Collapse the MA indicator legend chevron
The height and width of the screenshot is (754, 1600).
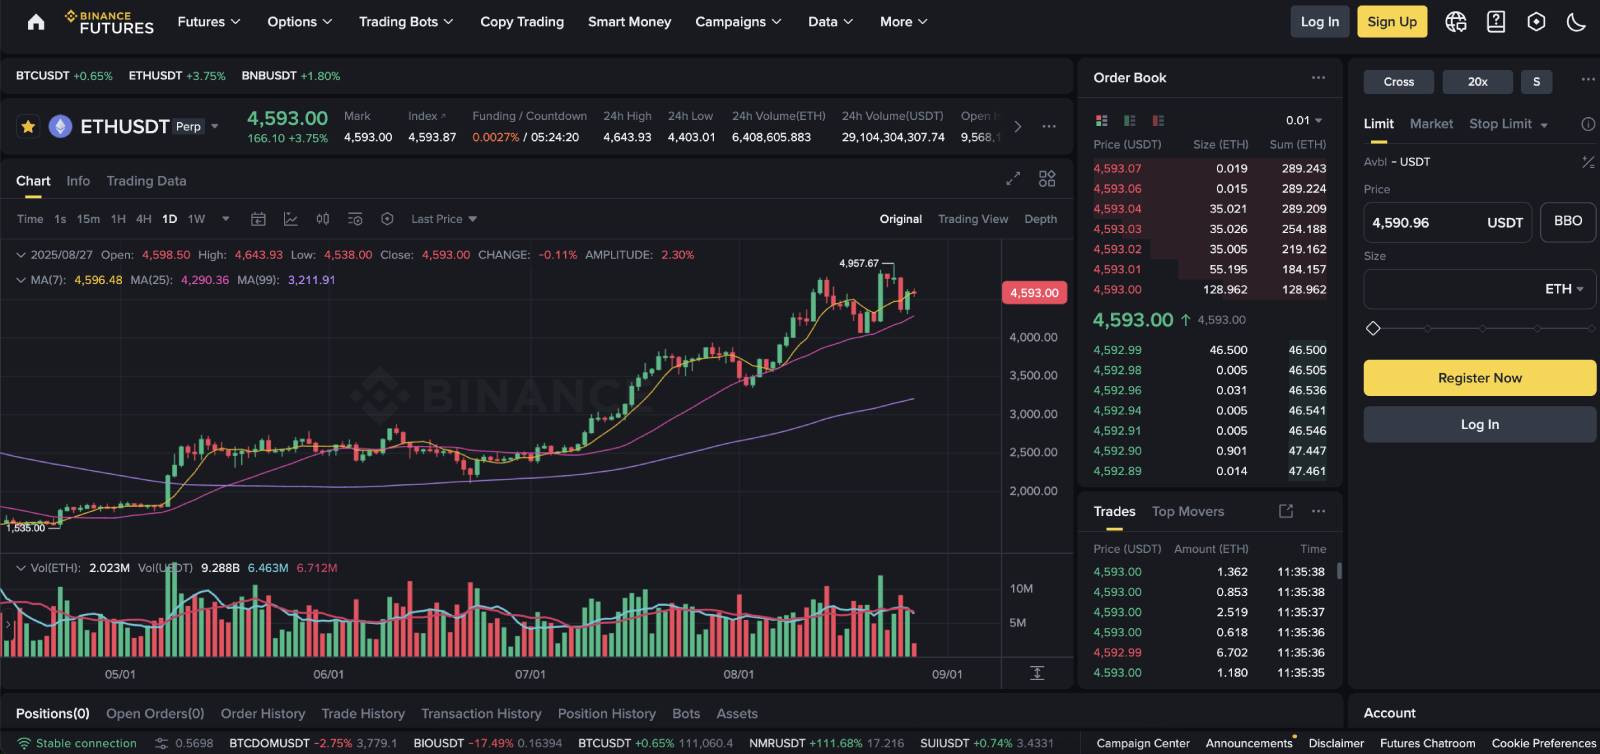(21, 280)
